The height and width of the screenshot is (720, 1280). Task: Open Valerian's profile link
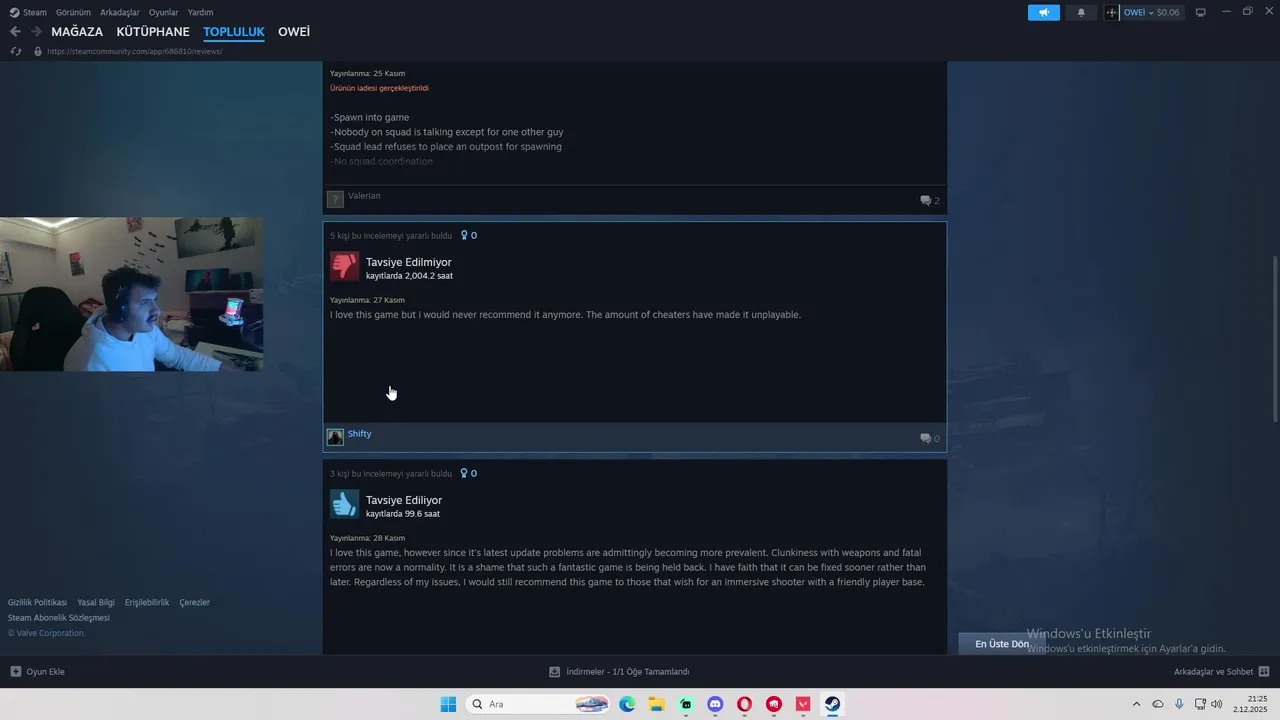click(x=364, y=196)
